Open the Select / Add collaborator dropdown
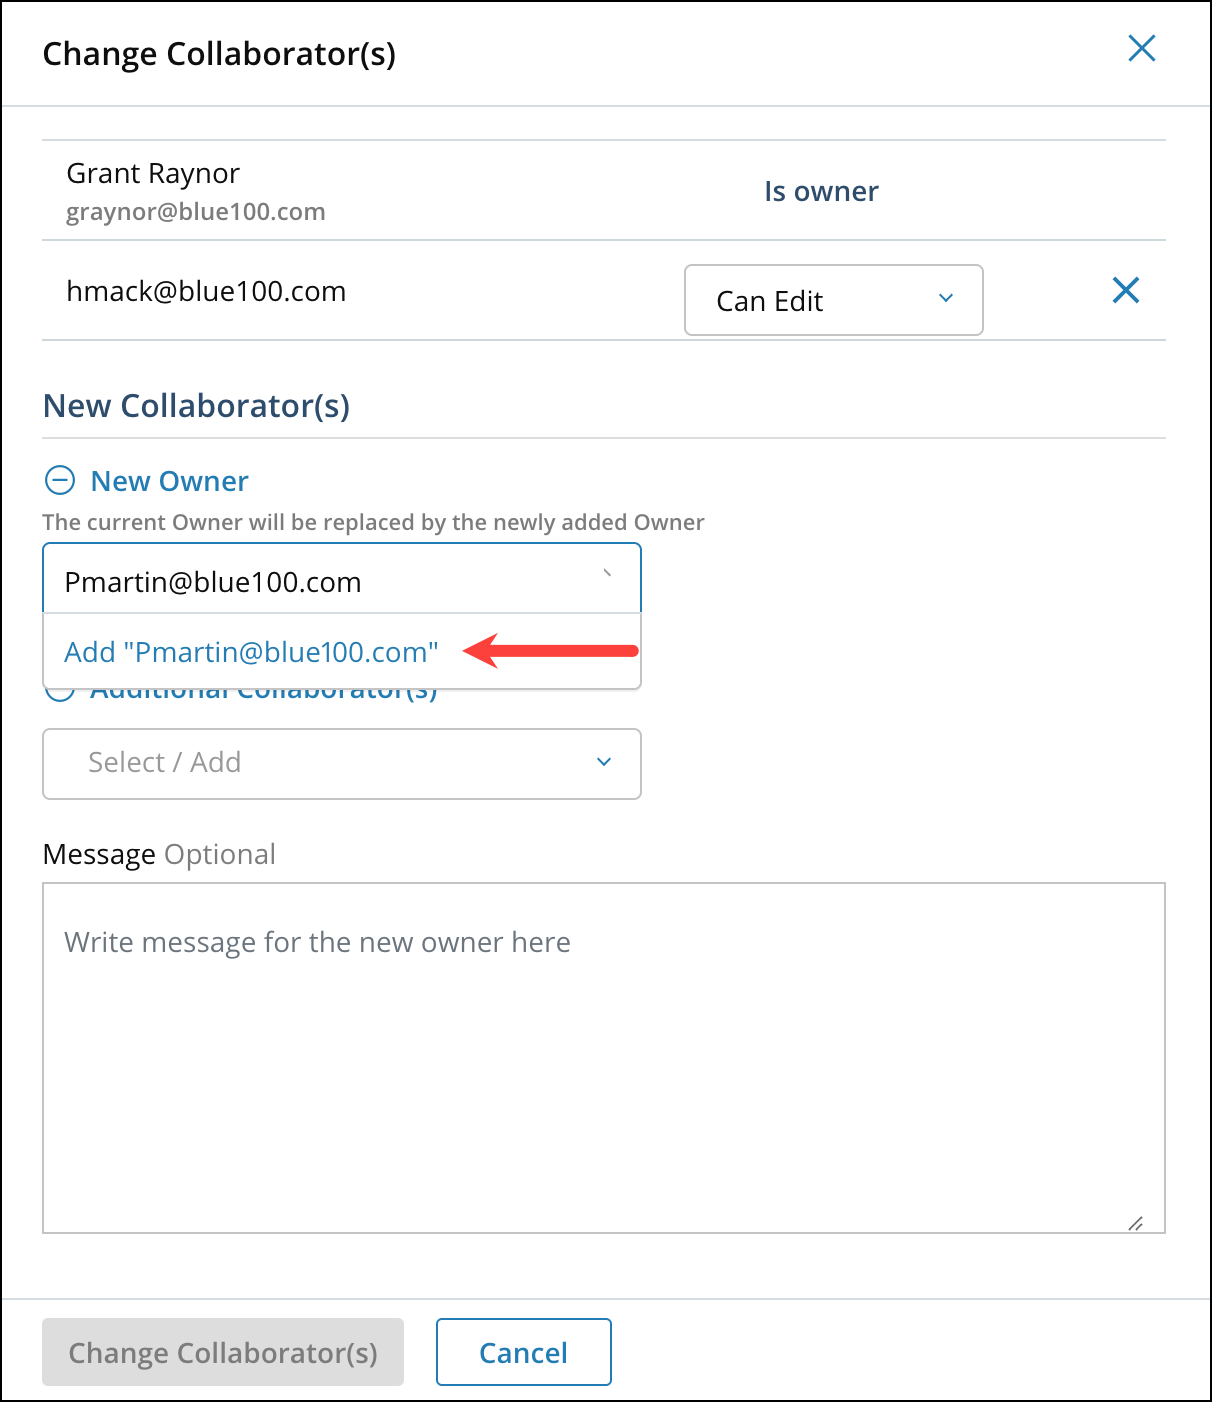Screen dimensions: 1212x1402 (x=341, y=762)
